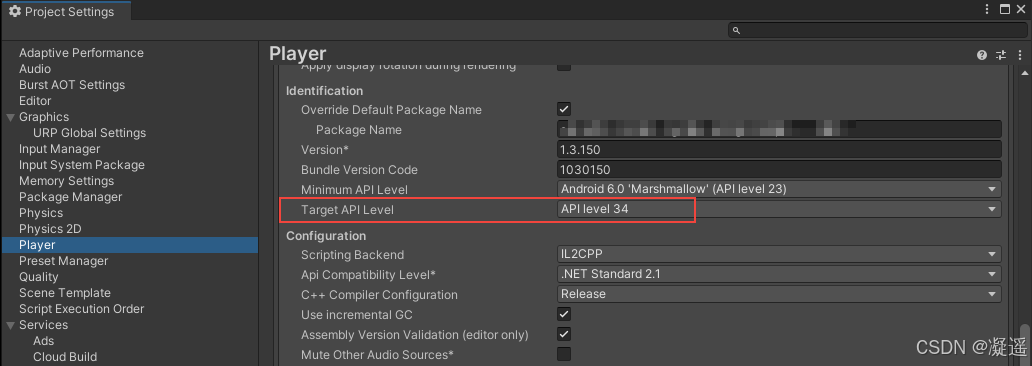Click the Project Settings gear tab icon
The image size is (1032, 366).
(x=14, y=11)
